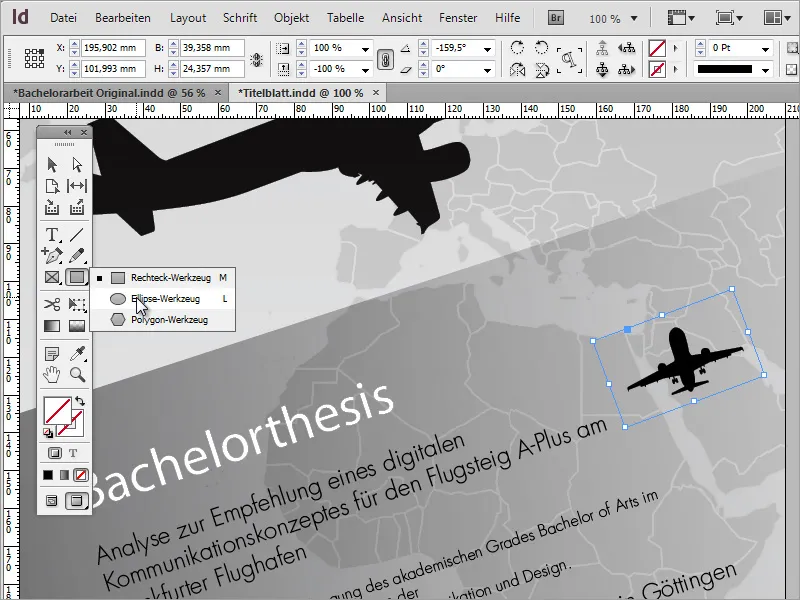Switch to Normal view mode
The width and height of the screenshot is (800, 600).
(52, 501)
